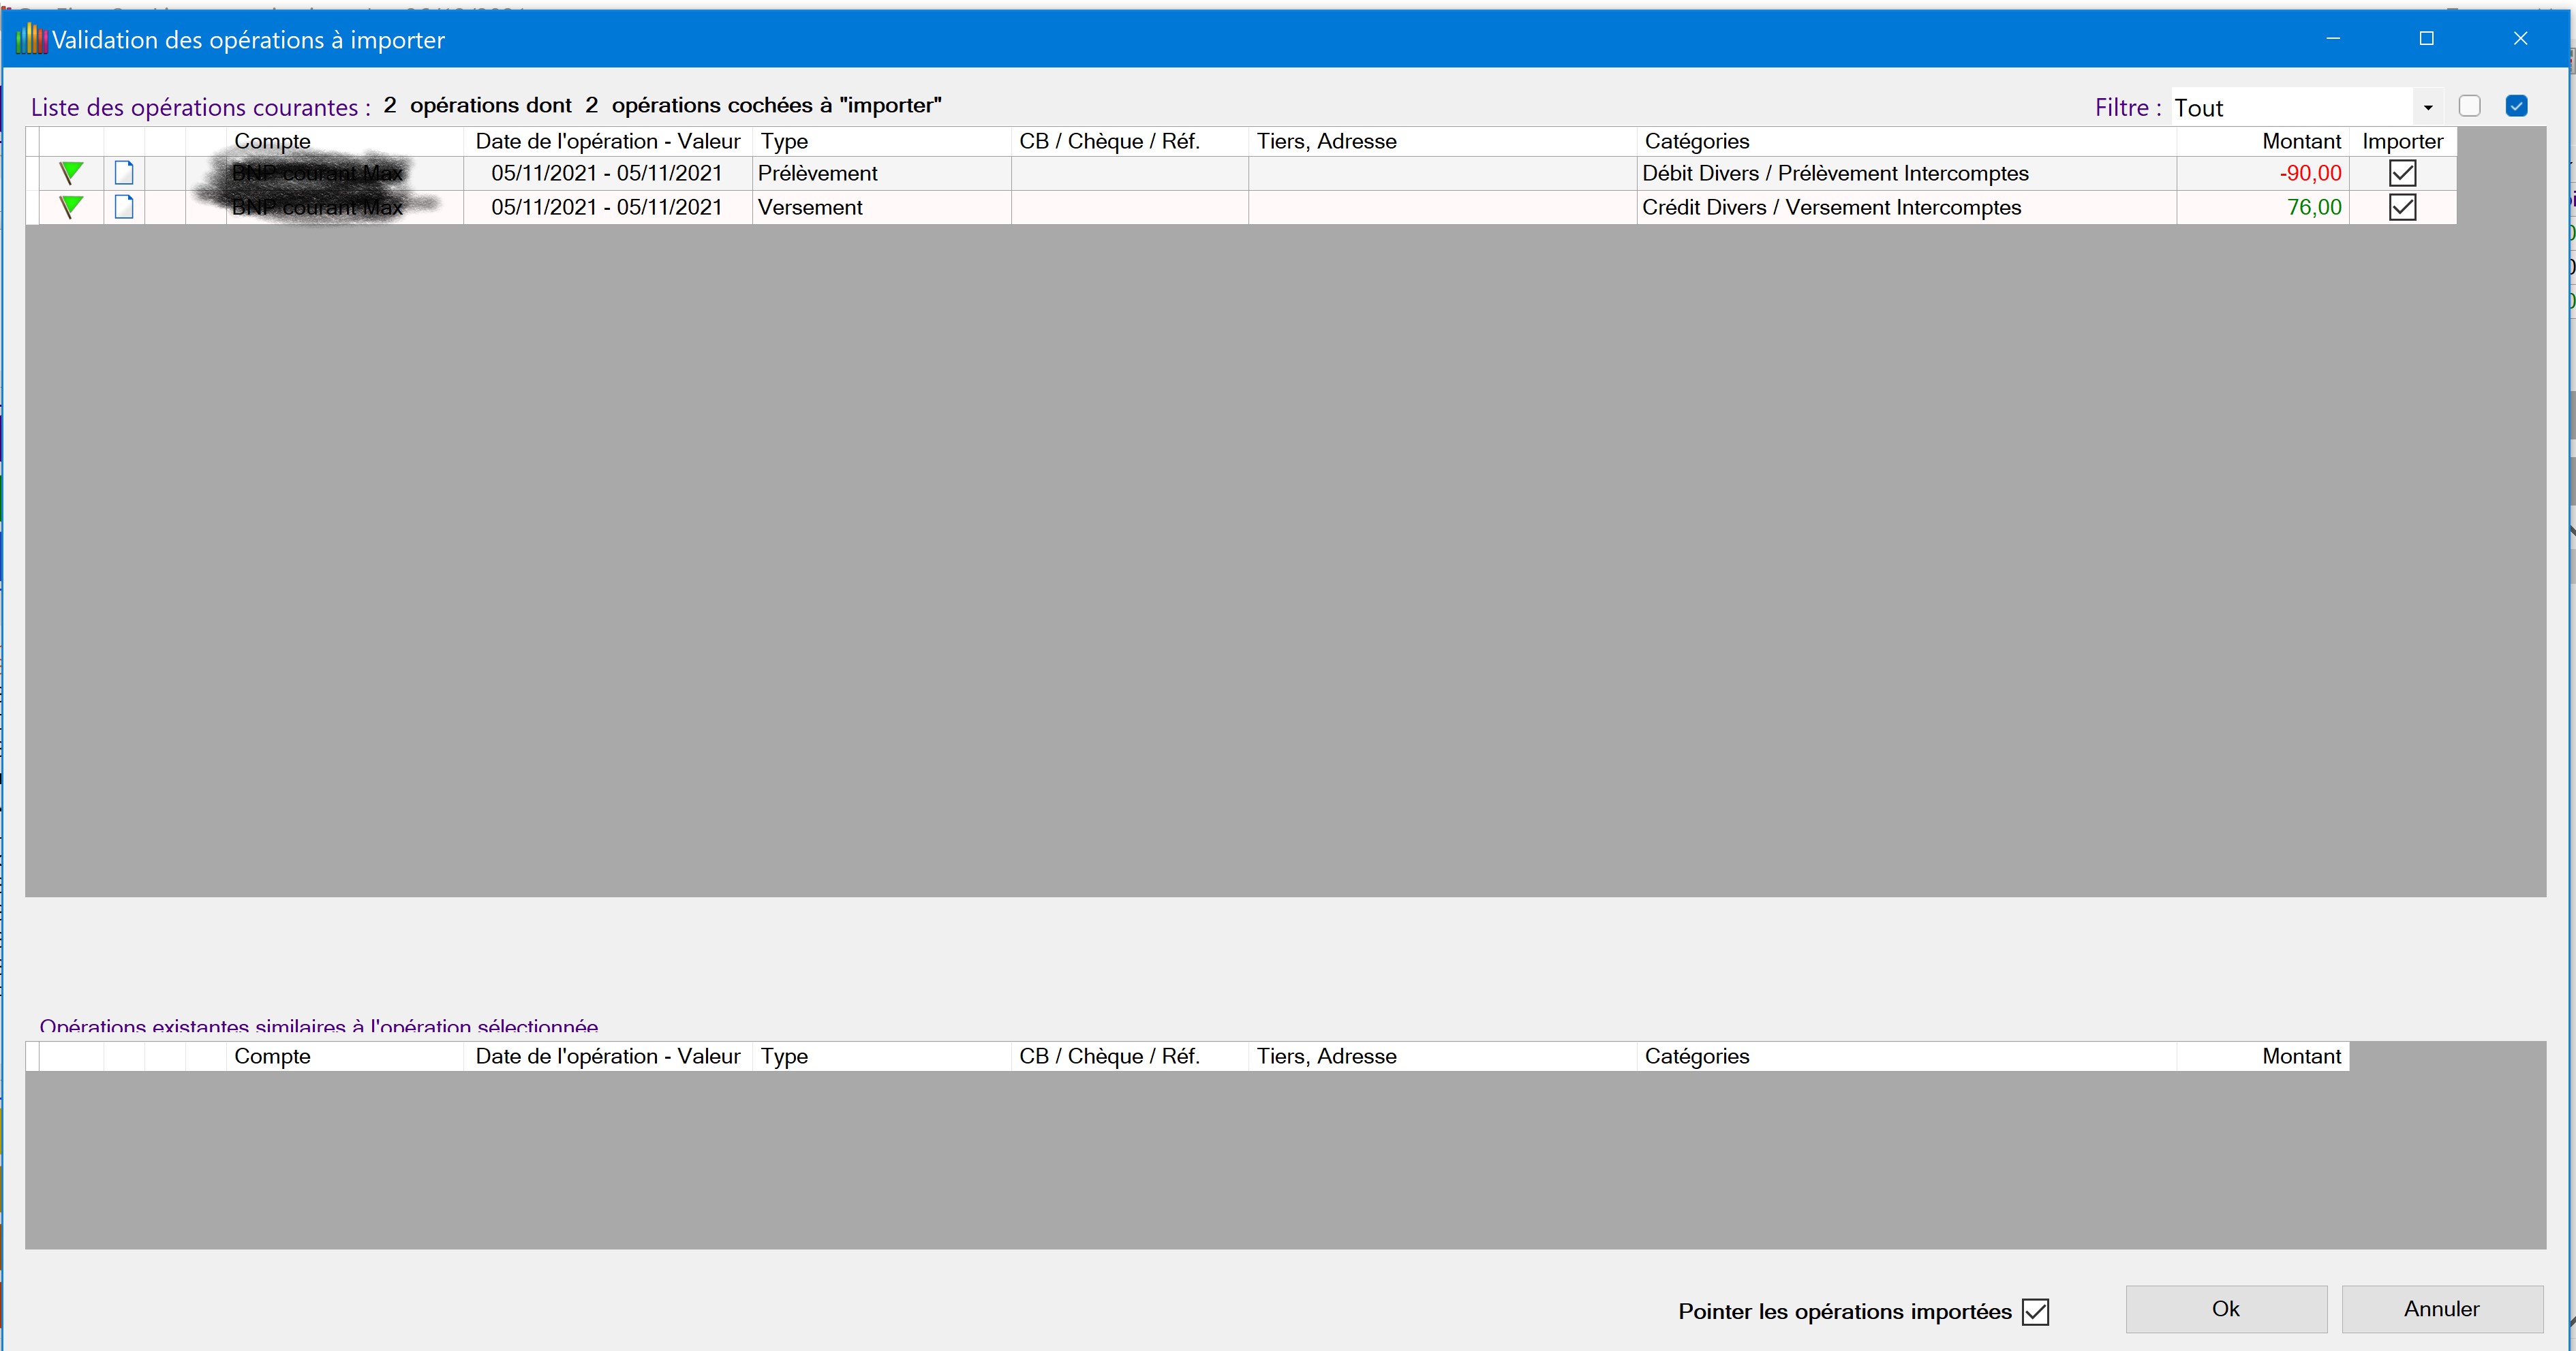
Task: Uncheck Importer for the -90,00 operation
Action: (x=2402, y=173)
